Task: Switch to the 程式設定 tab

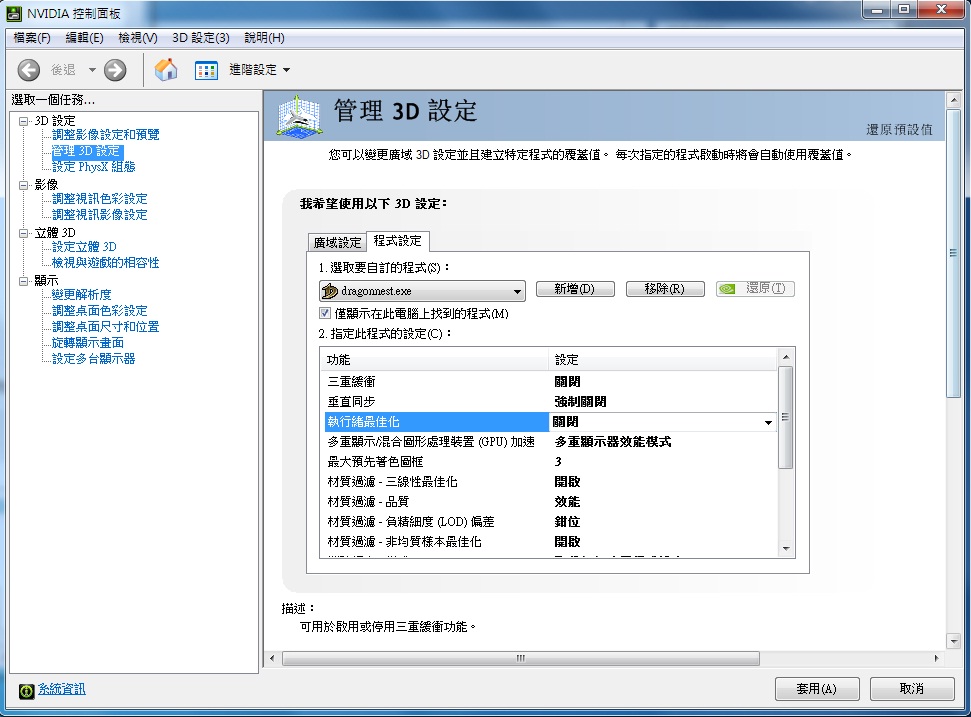Action: [x=398, y=240]
